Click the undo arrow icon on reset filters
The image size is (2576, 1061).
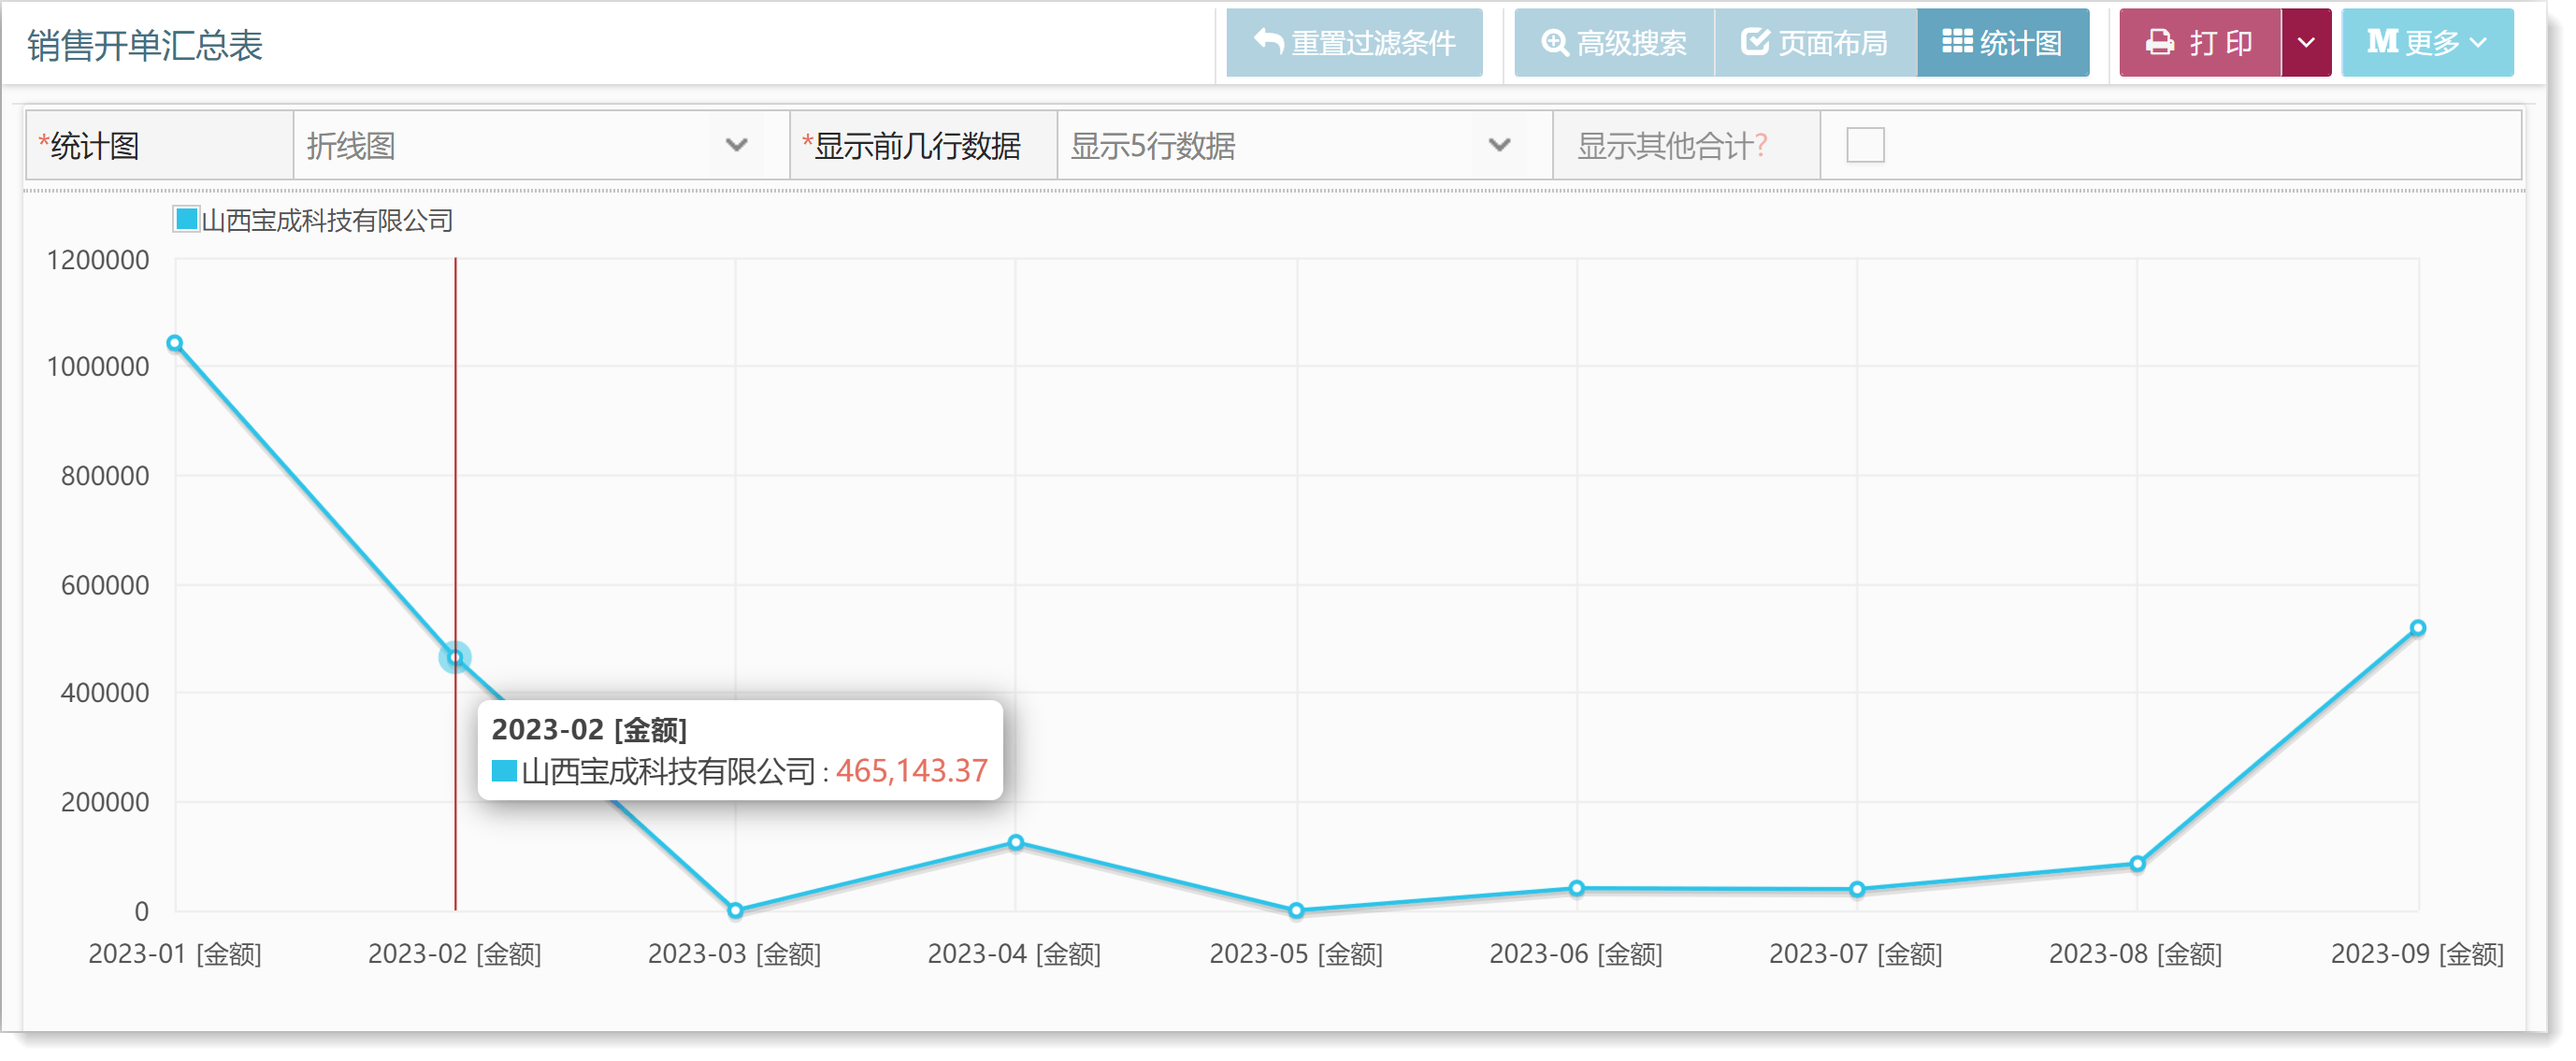tap(1268, 41)
